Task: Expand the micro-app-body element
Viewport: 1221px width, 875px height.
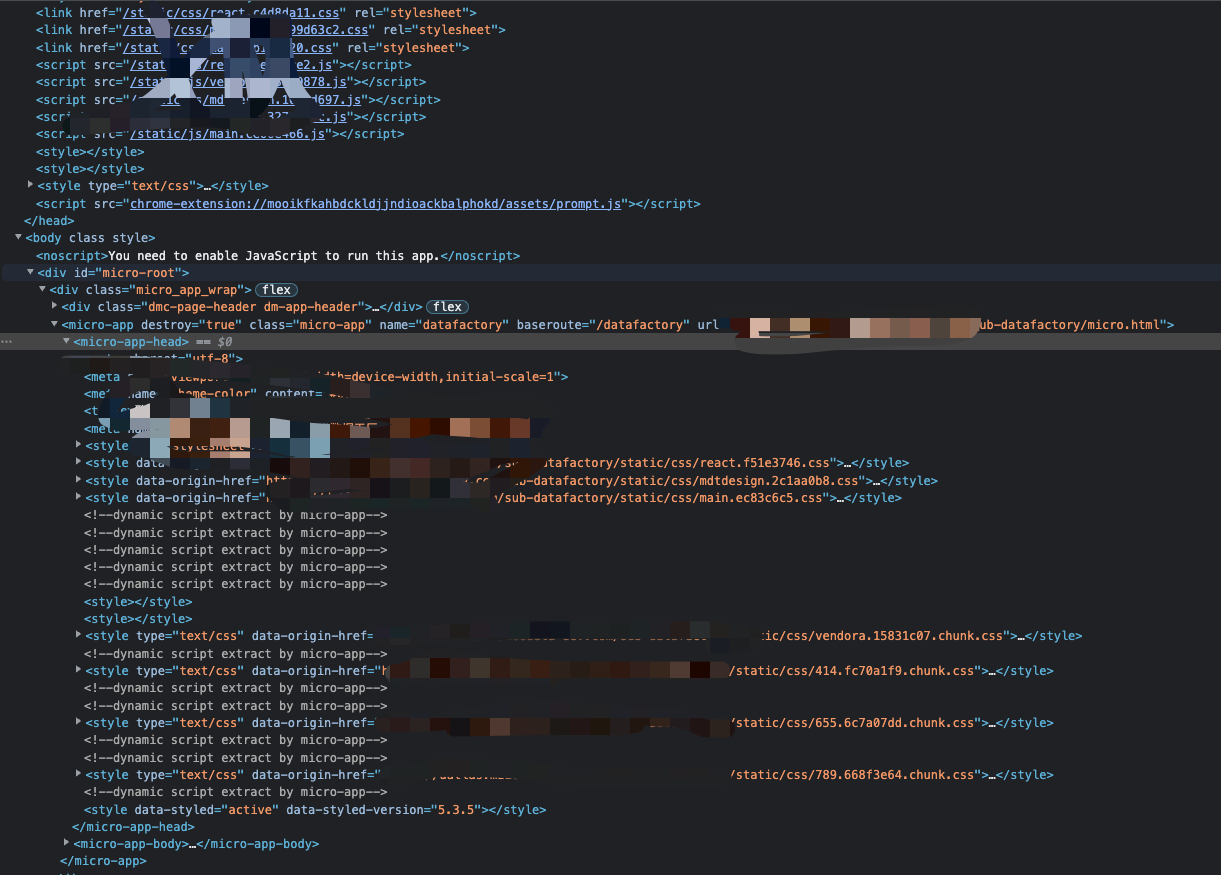Action: pos(66,843)
